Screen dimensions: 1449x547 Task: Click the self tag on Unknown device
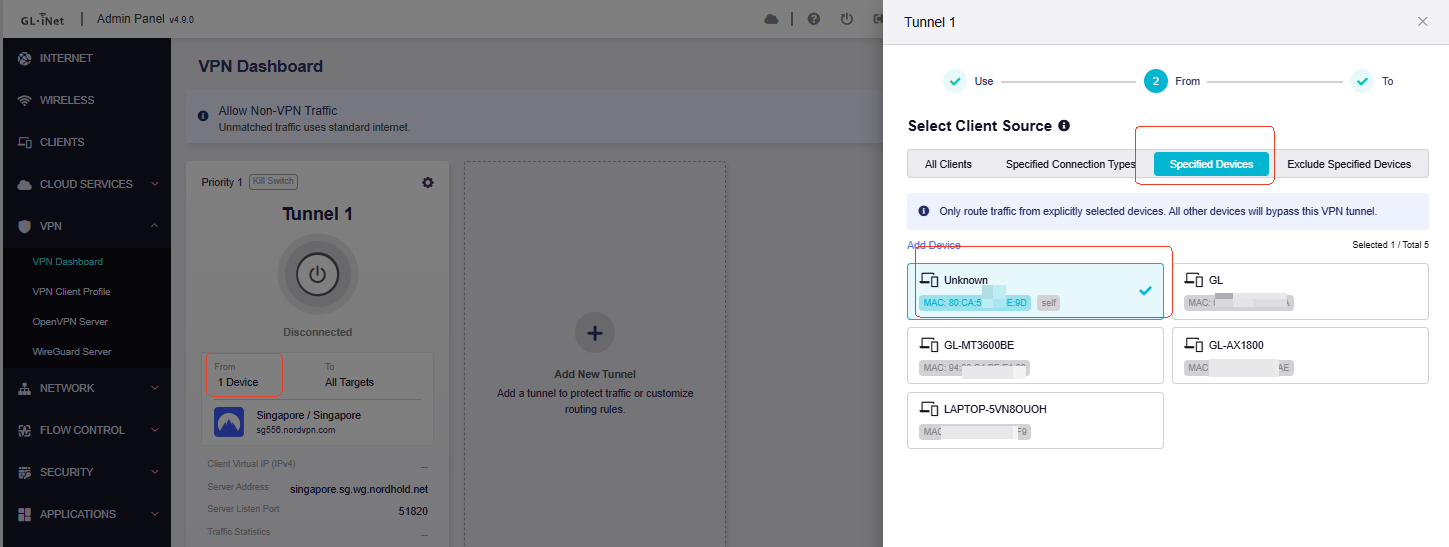coord(1048,302)
